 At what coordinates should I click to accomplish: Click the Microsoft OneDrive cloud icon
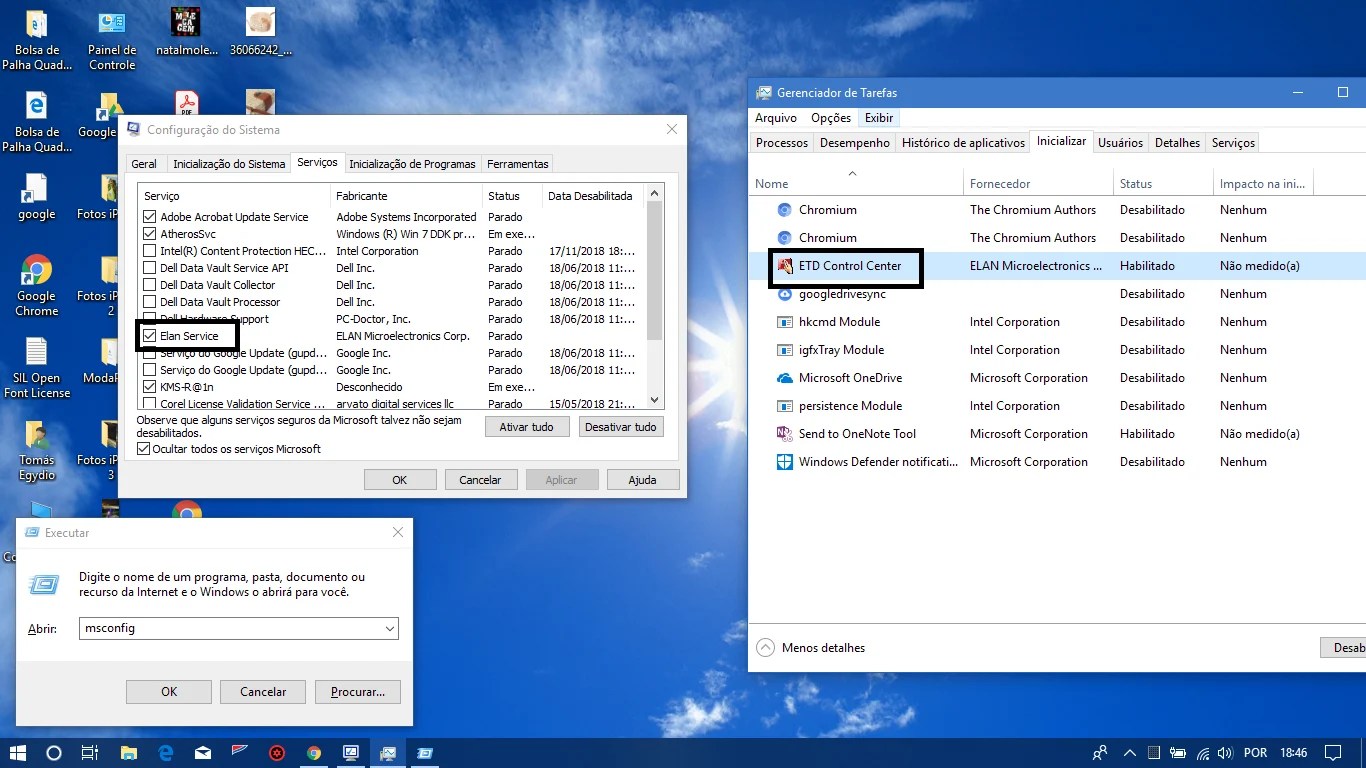click(785, 378)
